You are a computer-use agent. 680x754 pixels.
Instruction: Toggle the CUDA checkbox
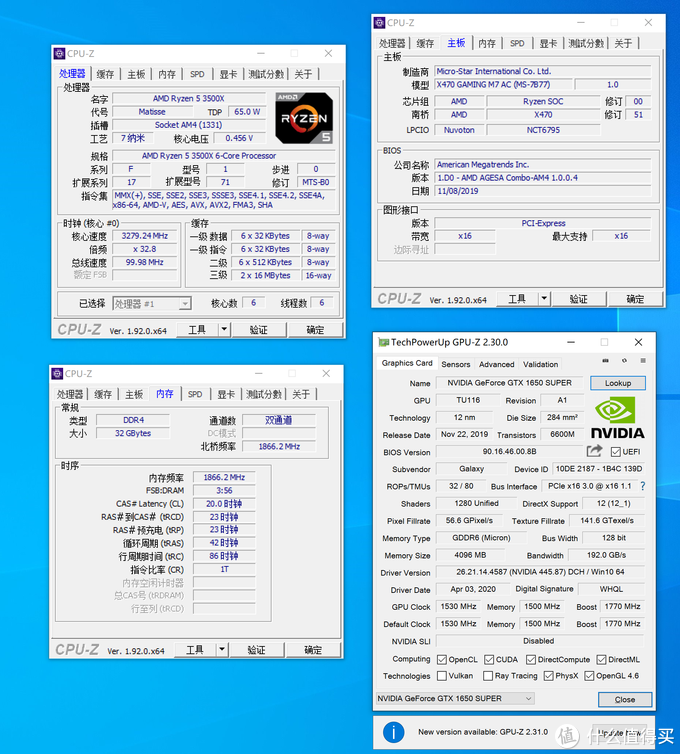coord(489,659)
